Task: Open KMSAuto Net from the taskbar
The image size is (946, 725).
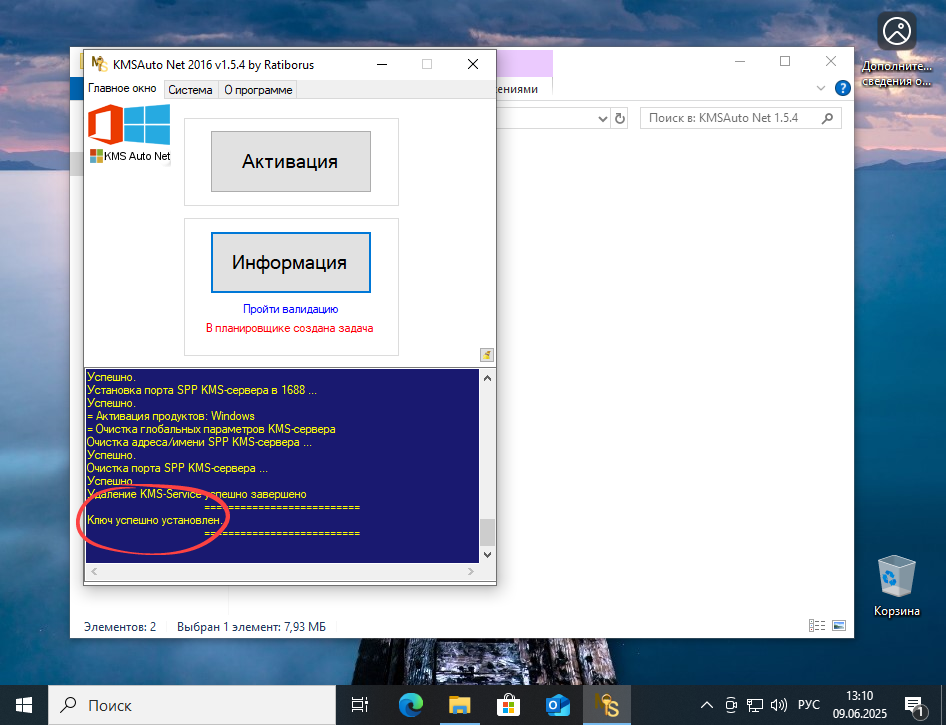Action: [x=607, y=705]
